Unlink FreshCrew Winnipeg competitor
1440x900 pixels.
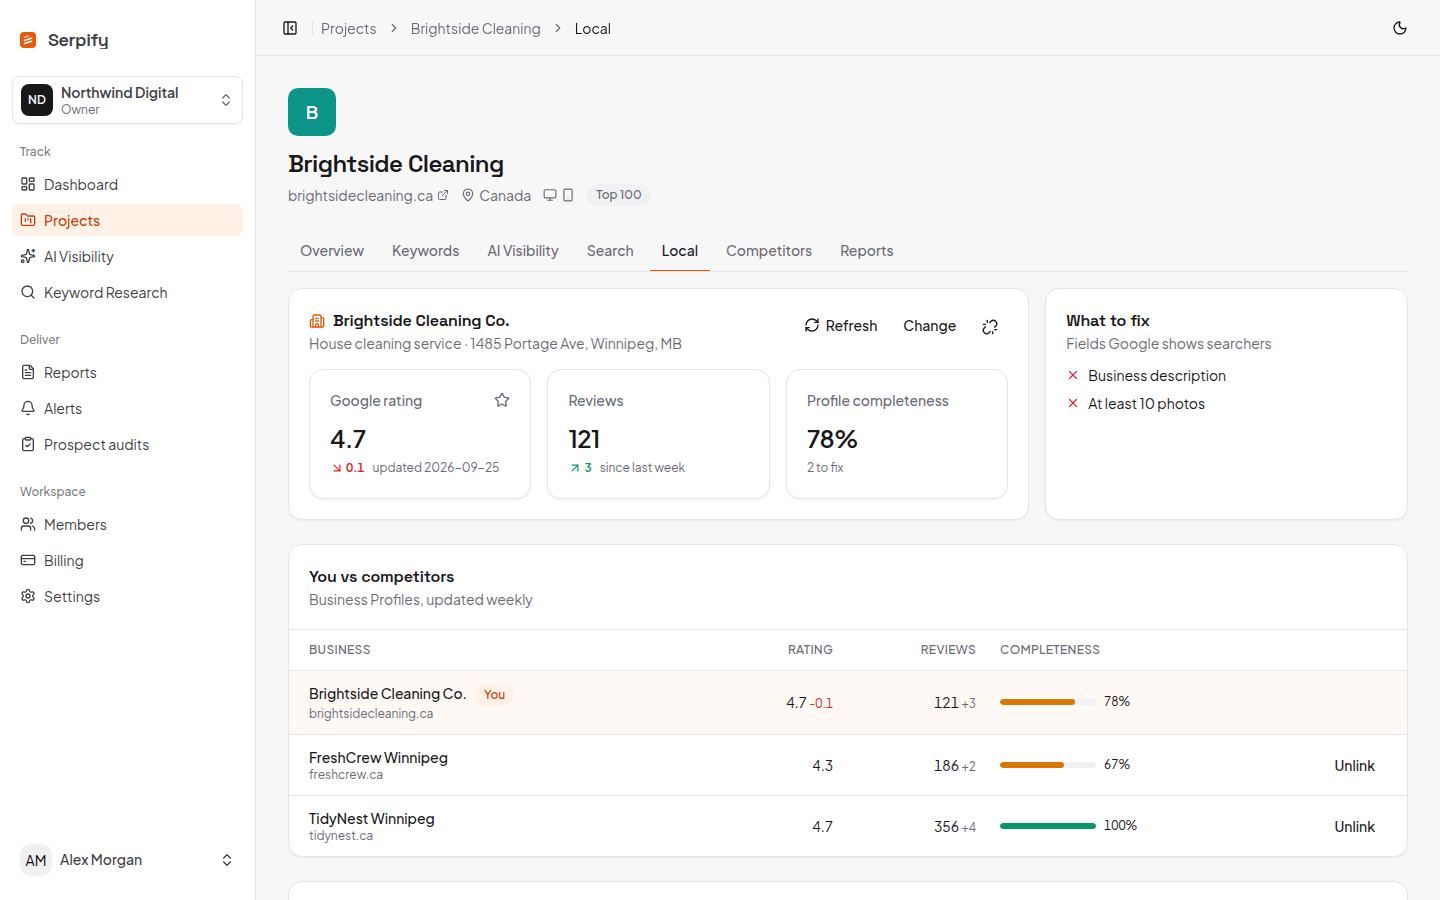[x=1354, y=766]
